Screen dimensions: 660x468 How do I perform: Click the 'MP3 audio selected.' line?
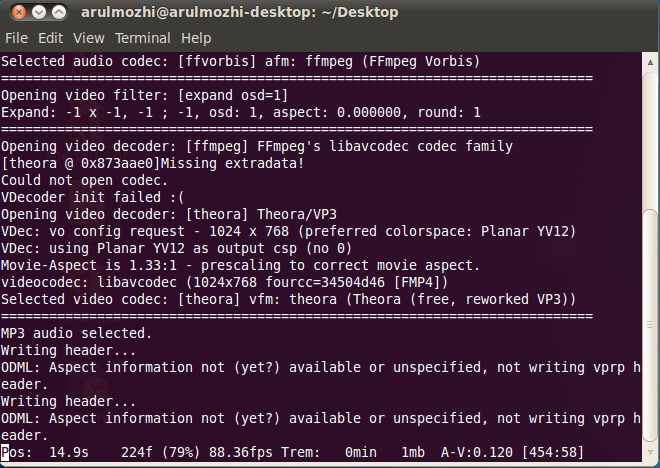(76, 333)
